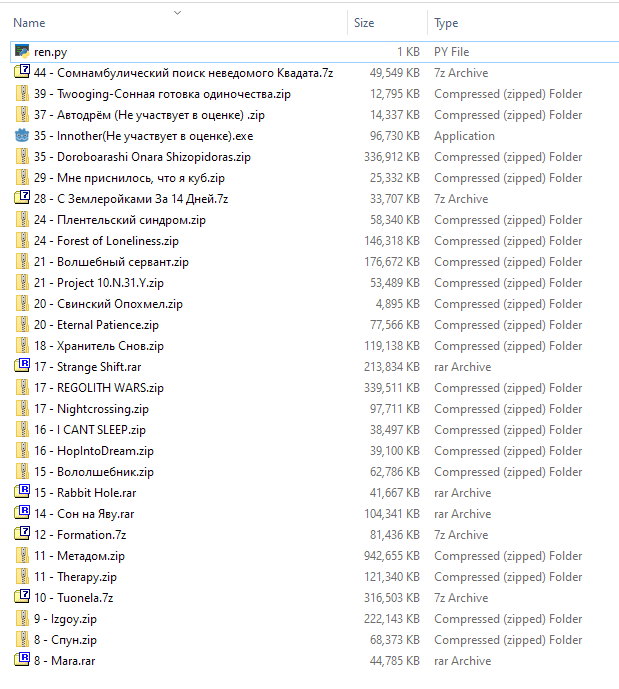Screen dimensions: 619x689
Task: Select file name 17 - REGOLITH WARS.zip
Action: tap(99, 388)
